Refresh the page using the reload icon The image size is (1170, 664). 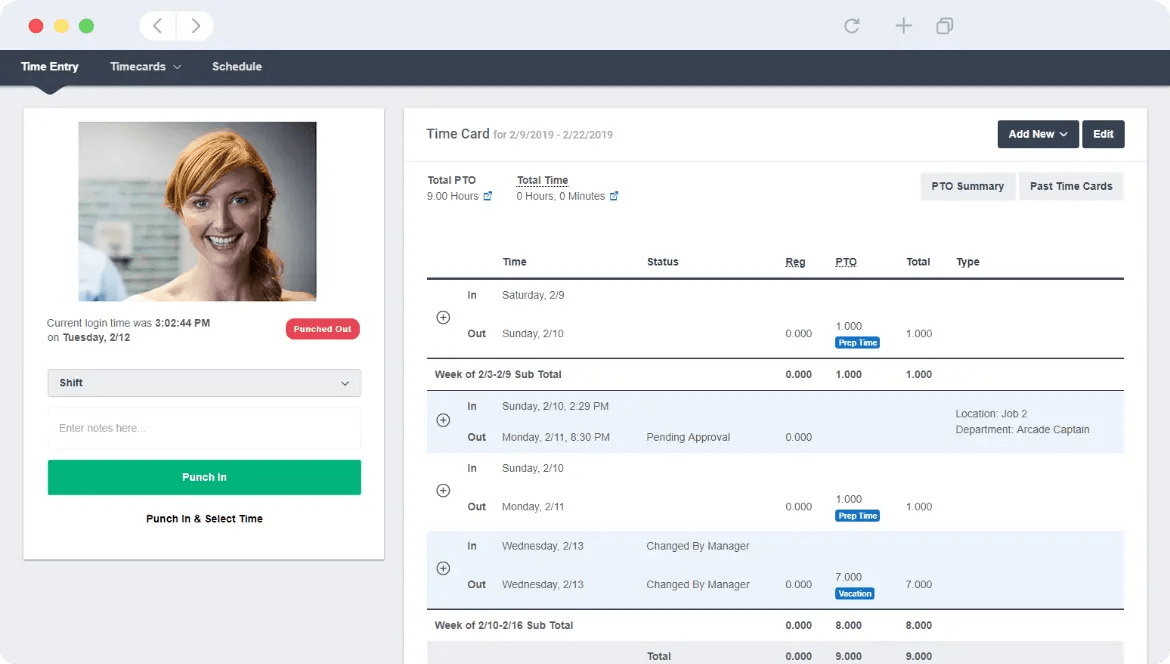851,26
